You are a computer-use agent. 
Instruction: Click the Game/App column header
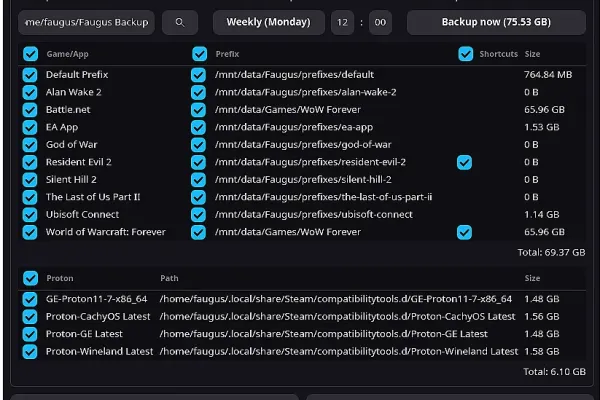click(67, 54)
